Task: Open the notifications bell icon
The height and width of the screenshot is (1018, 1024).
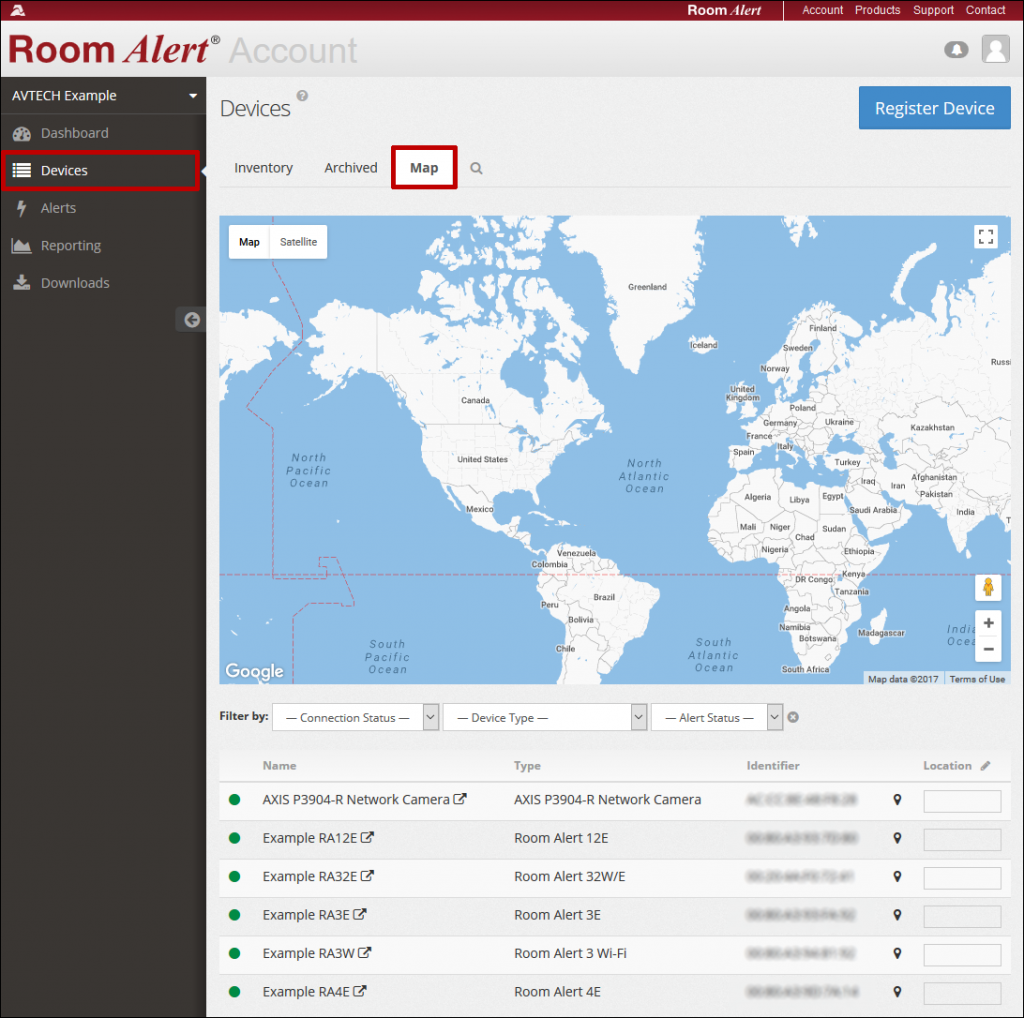Action: (x=956, y=49)
